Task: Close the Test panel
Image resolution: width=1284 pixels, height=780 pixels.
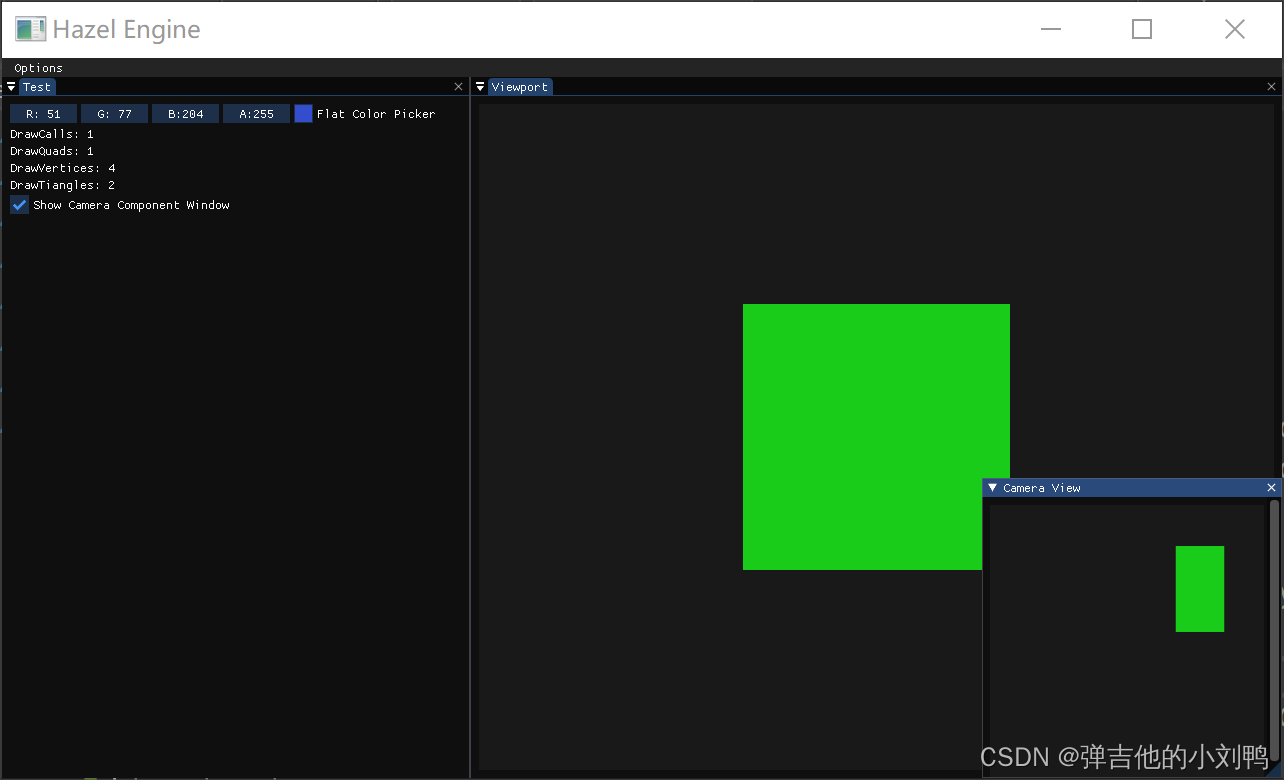Action: 459,87
